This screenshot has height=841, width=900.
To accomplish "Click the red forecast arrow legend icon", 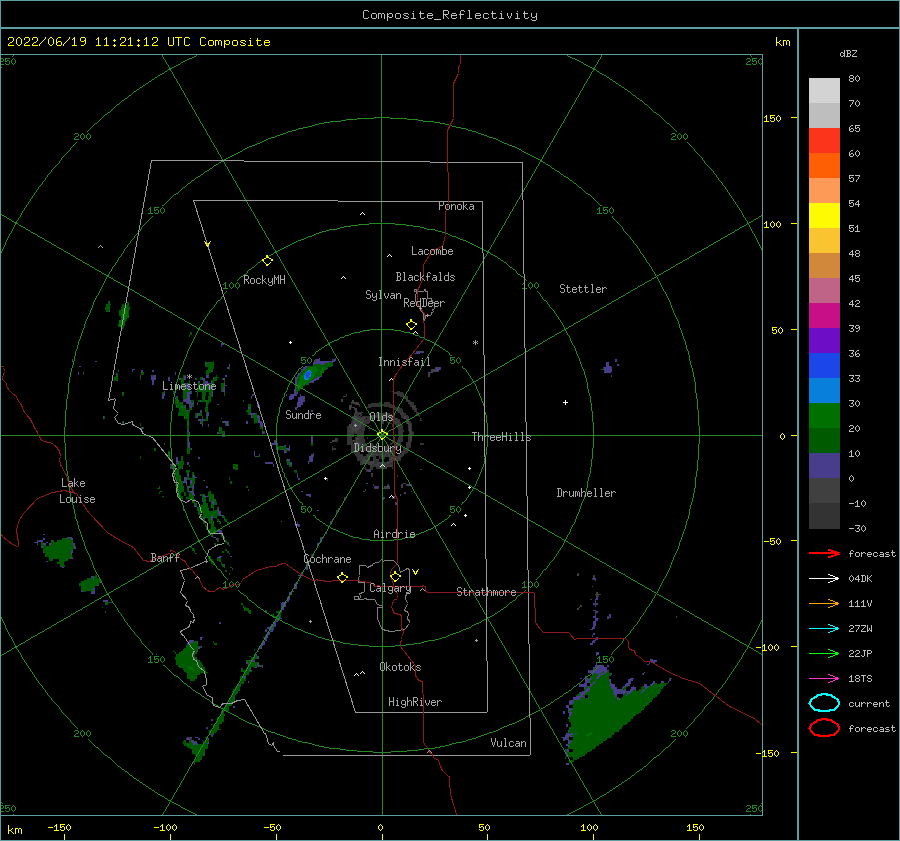I will [x=824, y=553].
